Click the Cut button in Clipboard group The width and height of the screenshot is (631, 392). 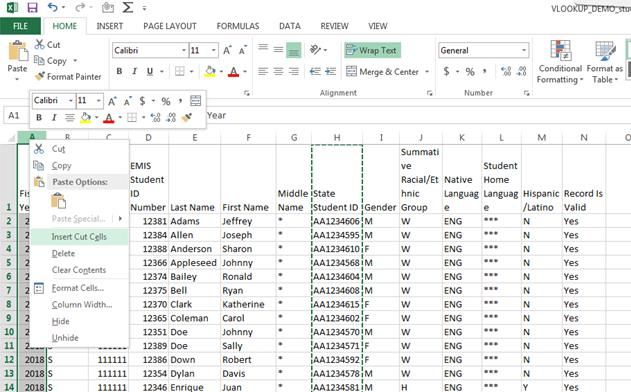point(47,45)
